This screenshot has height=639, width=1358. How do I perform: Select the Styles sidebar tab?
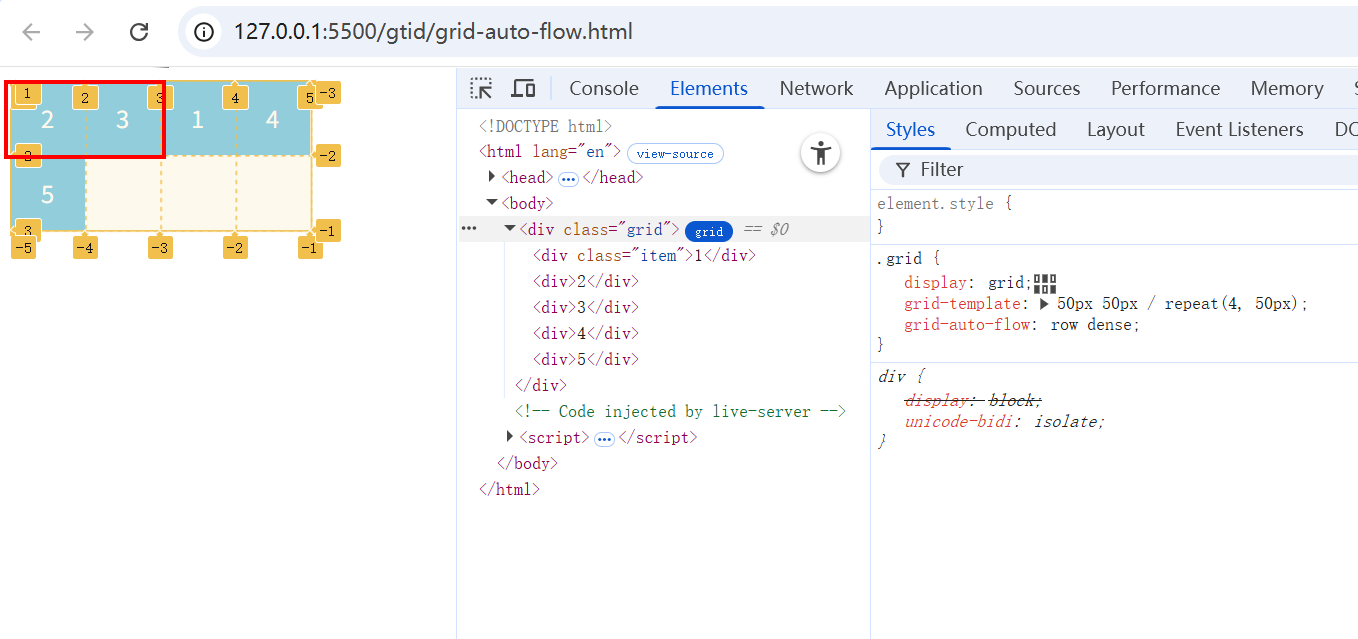pos(910,129)
